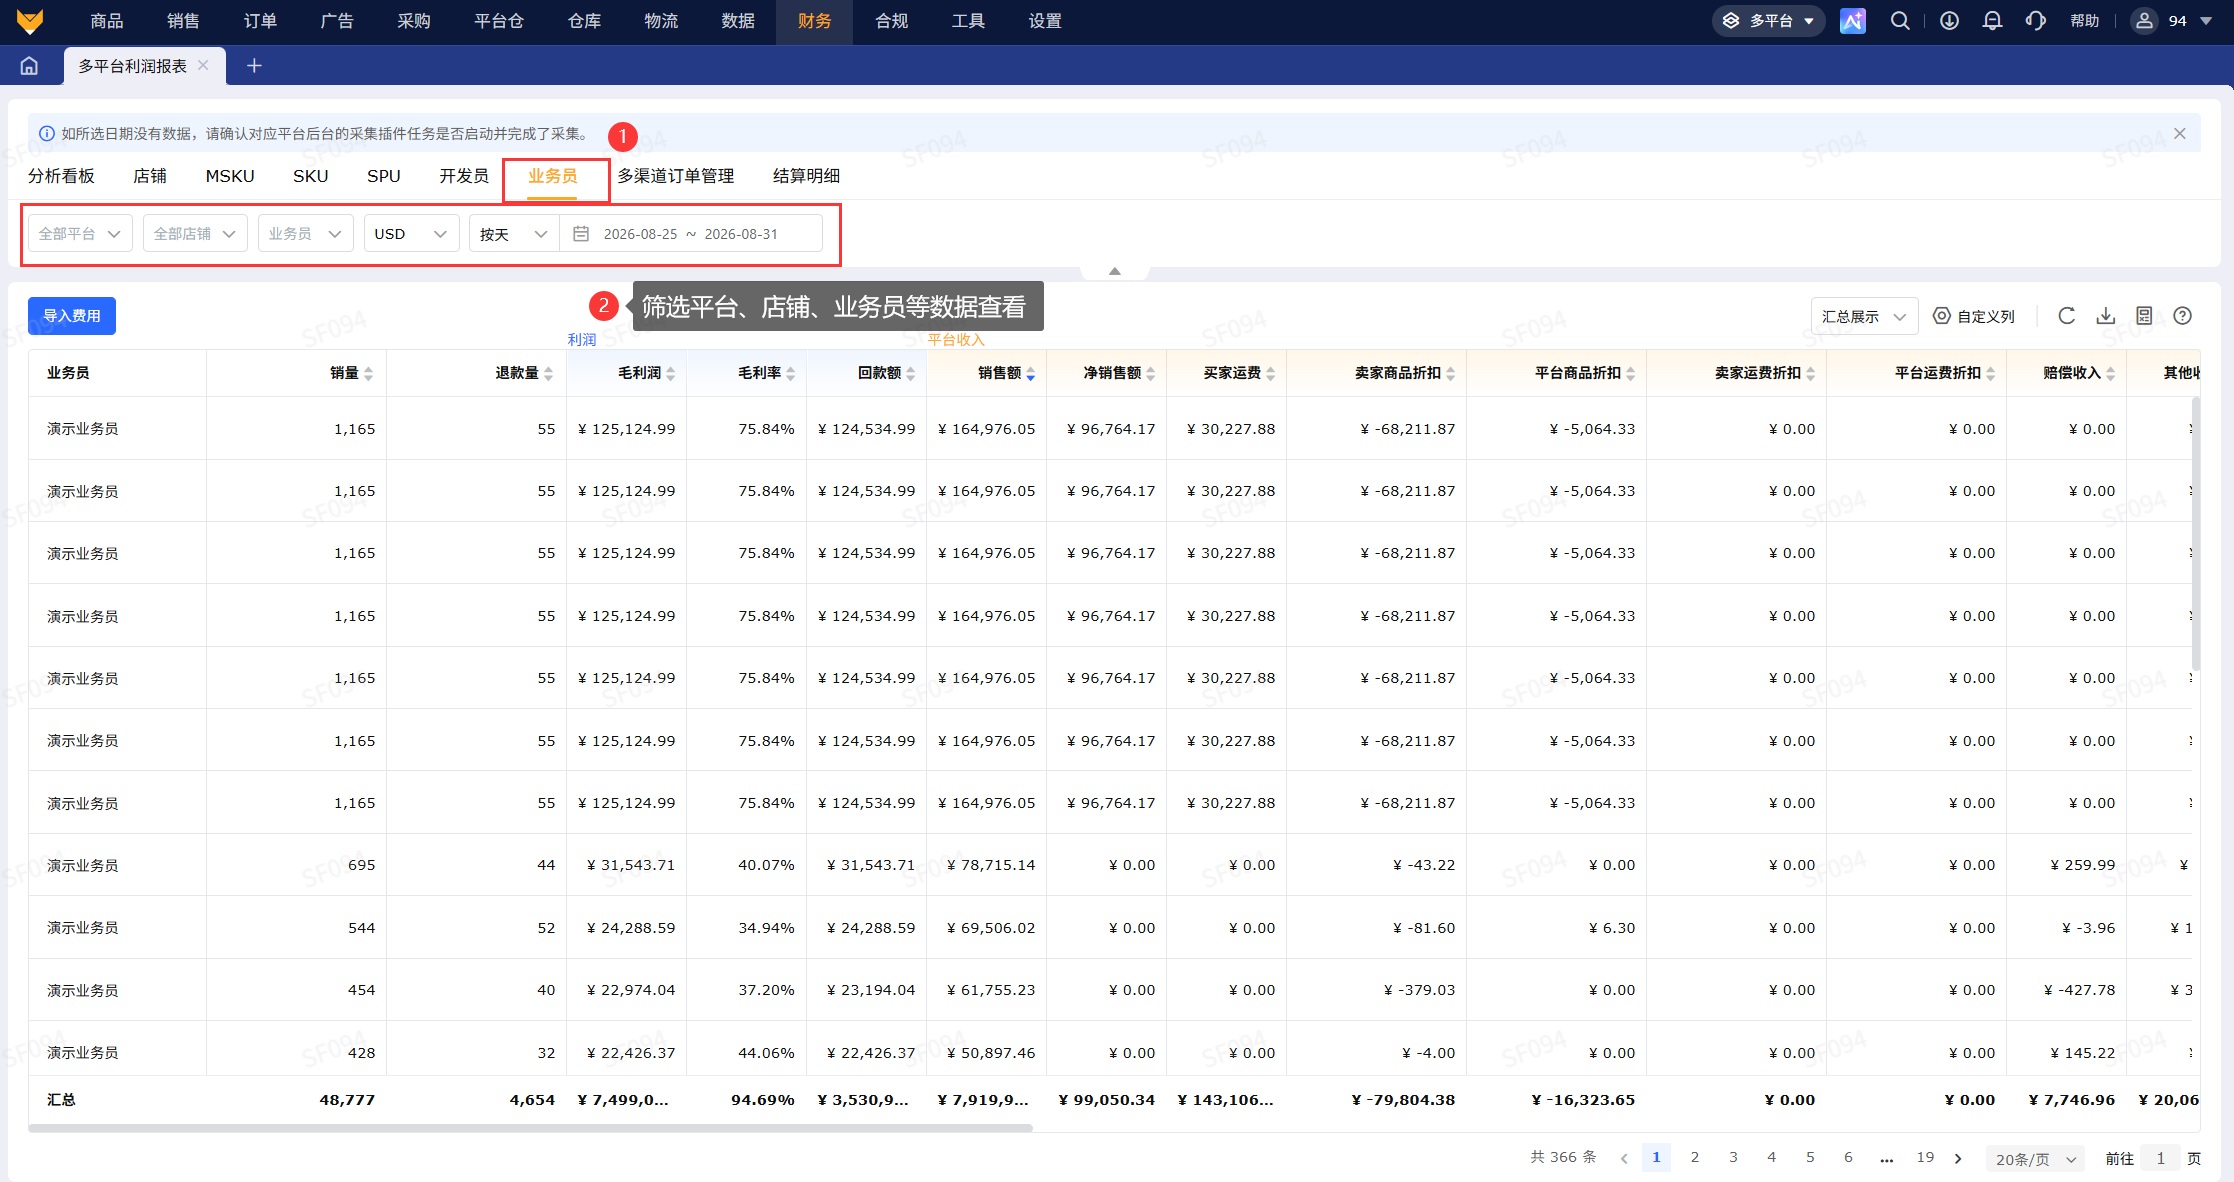Change the 20条/页 page size
The image size is (2234, 1182).
[x=2036, y=1159]
